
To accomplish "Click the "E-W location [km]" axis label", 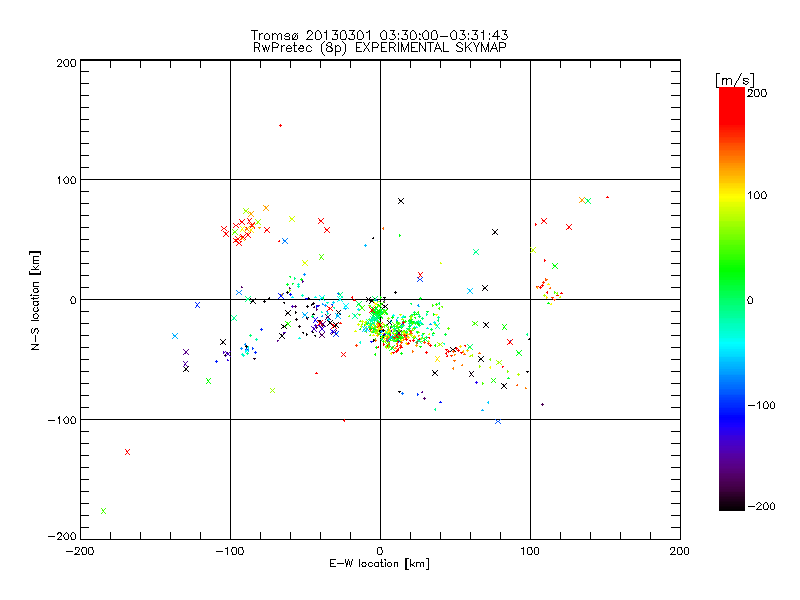I will point(379,563).
